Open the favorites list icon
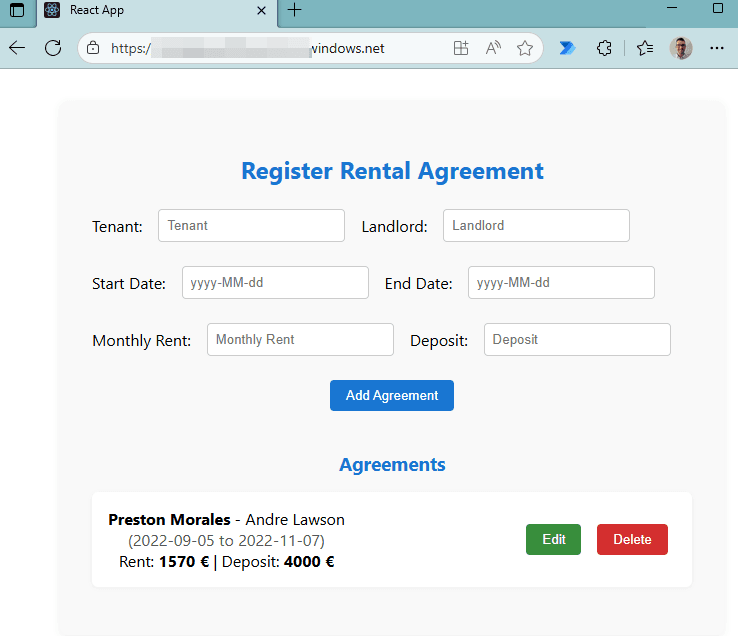 [x=645, y=48]
